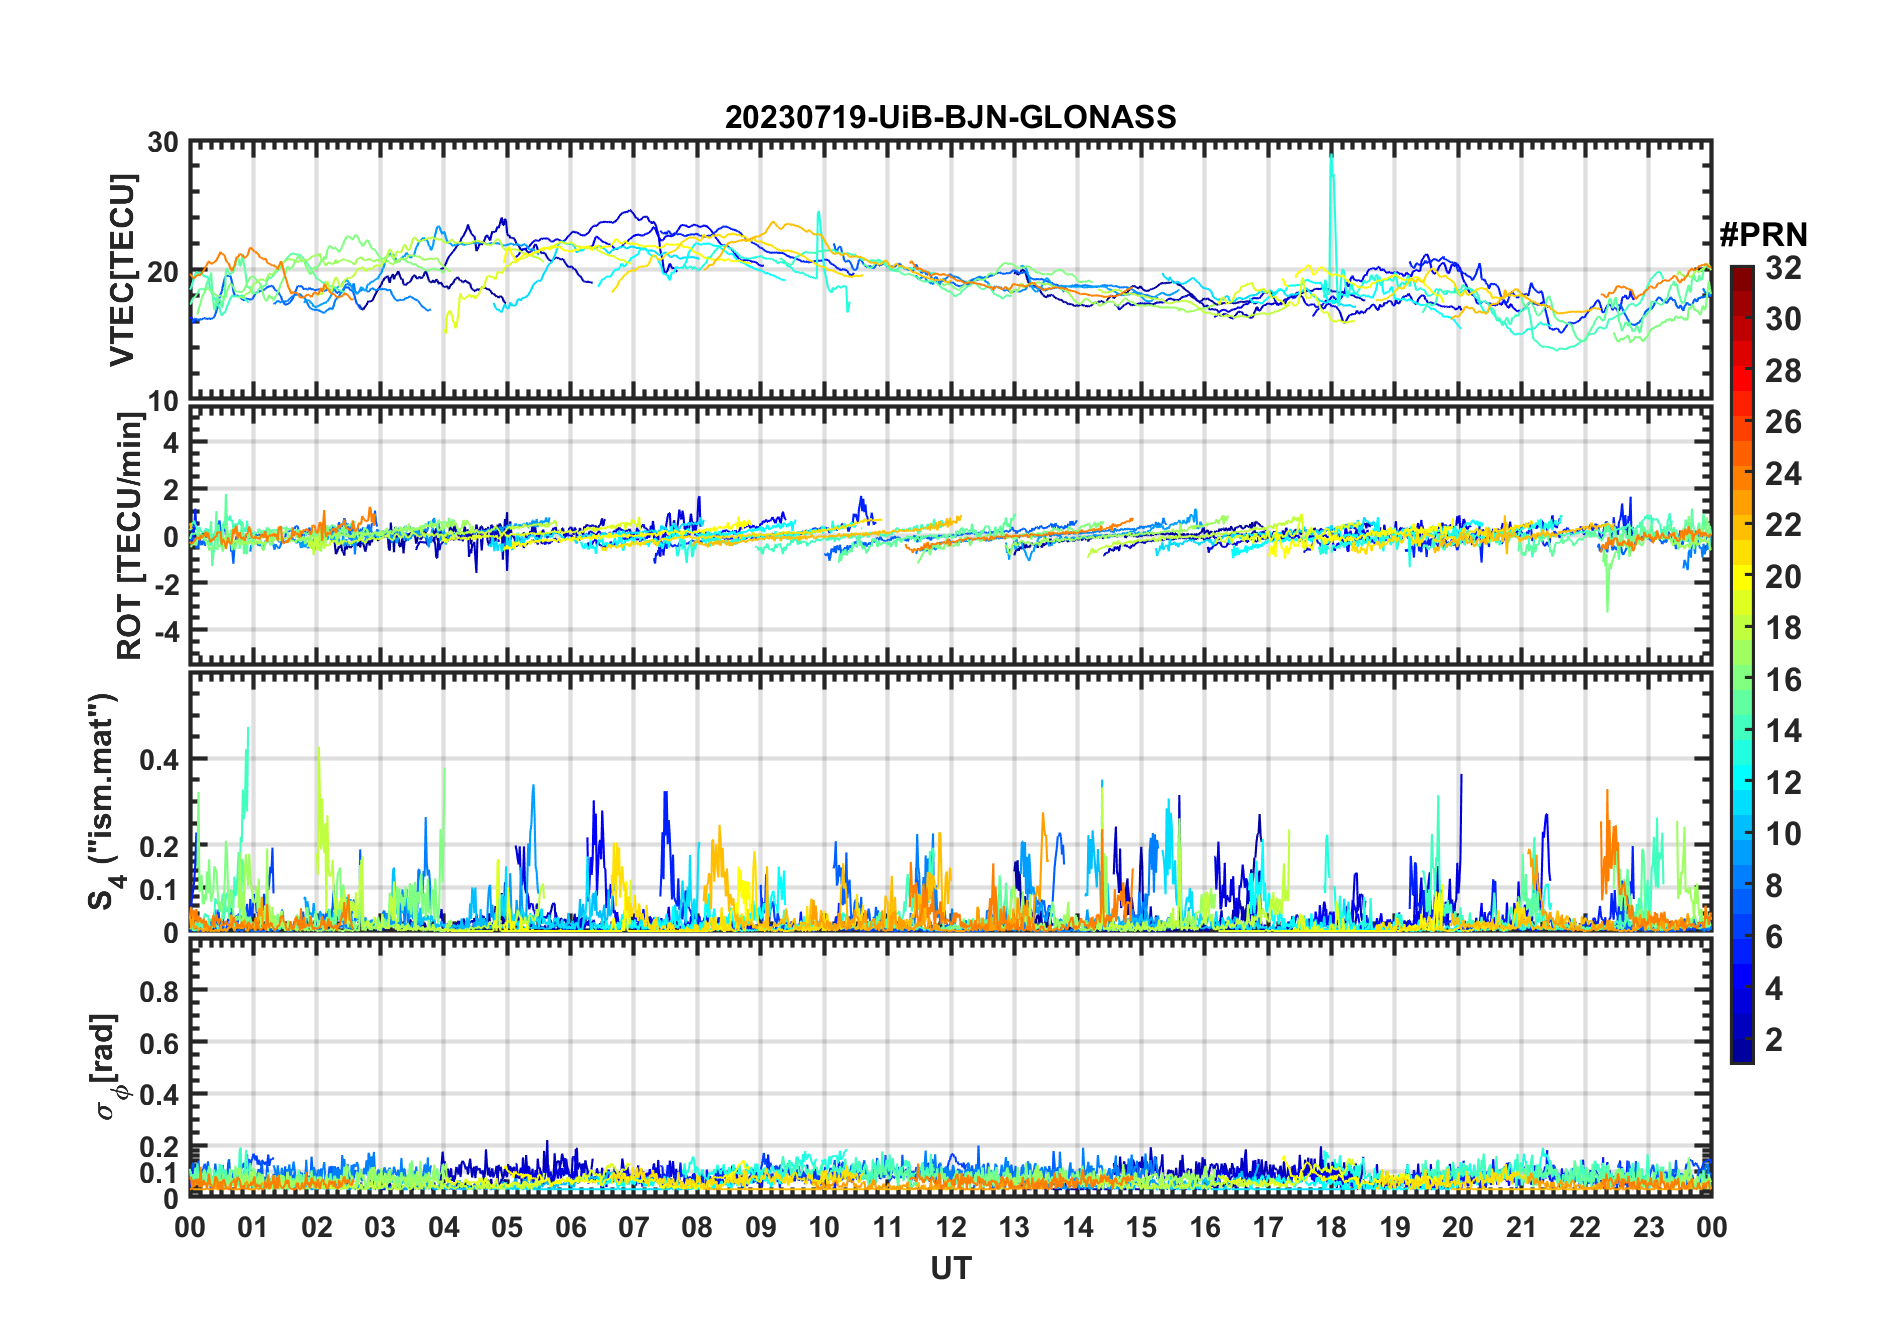This screenshot has width=1902, height=1330.
Task: Select tick label 24 on PRN colorbar
Action: [1783, 474]
